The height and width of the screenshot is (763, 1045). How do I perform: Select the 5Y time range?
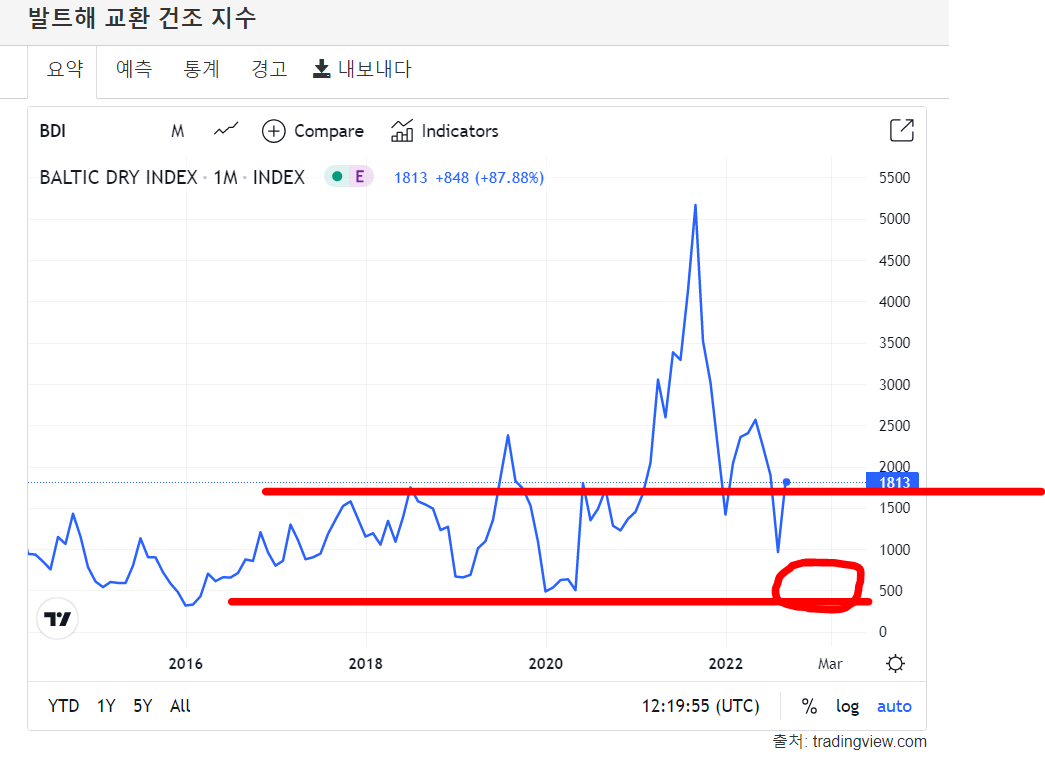(x=143, y=706)
